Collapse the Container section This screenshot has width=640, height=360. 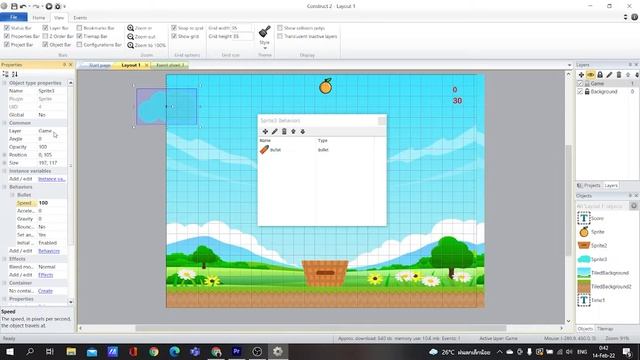click(4, 283)
